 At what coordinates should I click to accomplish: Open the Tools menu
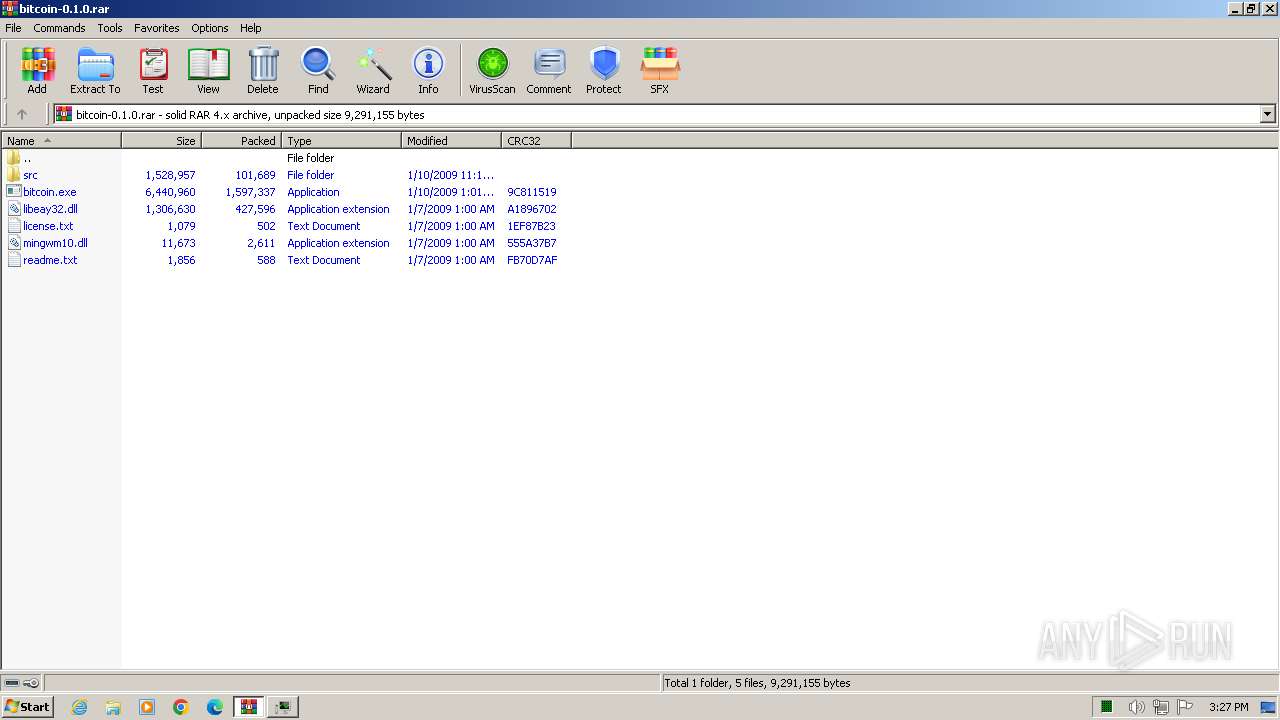110,28
